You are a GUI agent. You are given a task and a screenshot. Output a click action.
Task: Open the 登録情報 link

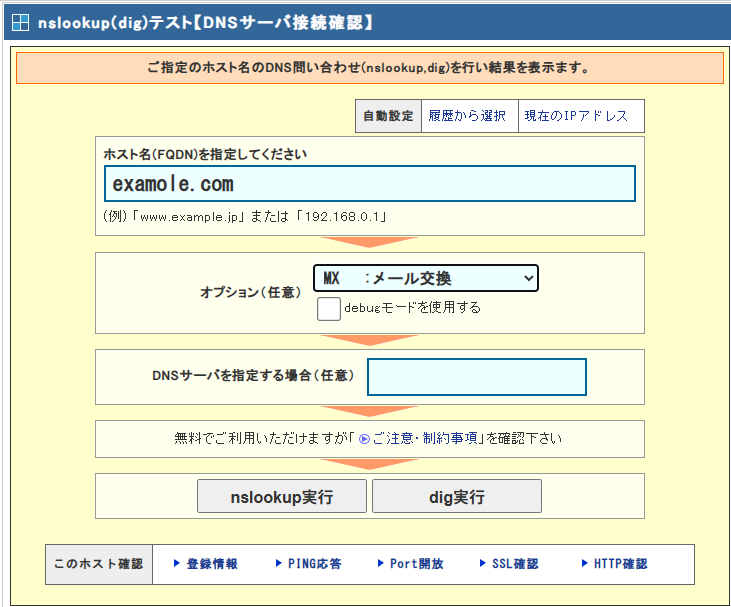(212, 564)
